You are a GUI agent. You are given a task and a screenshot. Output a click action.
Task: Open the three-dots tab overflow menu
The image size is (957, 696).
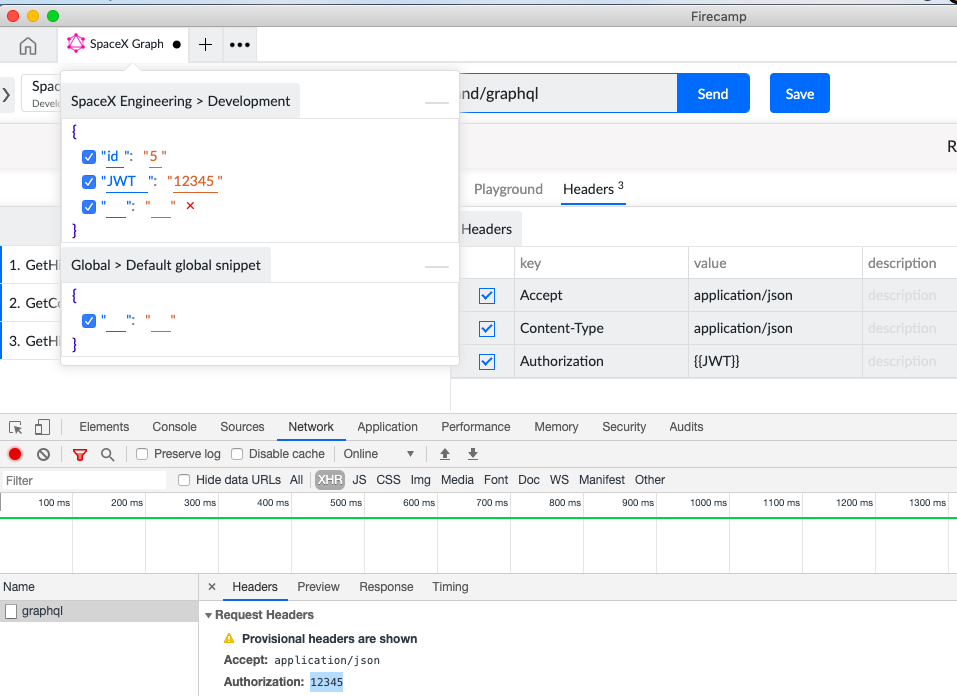tap(240, 45)
